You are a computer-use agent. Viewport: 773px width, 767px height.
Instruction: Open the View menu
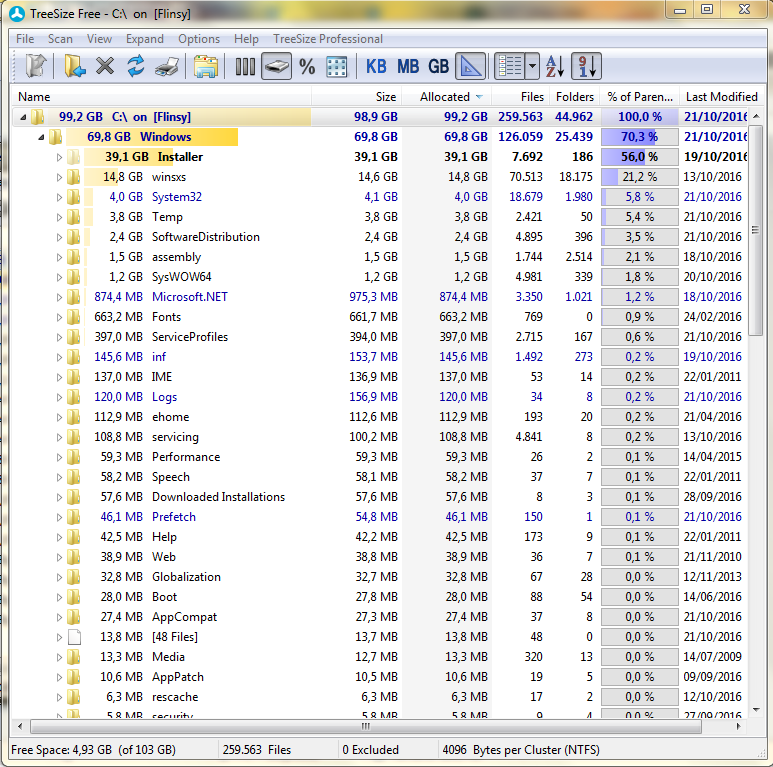coord(99,39)
